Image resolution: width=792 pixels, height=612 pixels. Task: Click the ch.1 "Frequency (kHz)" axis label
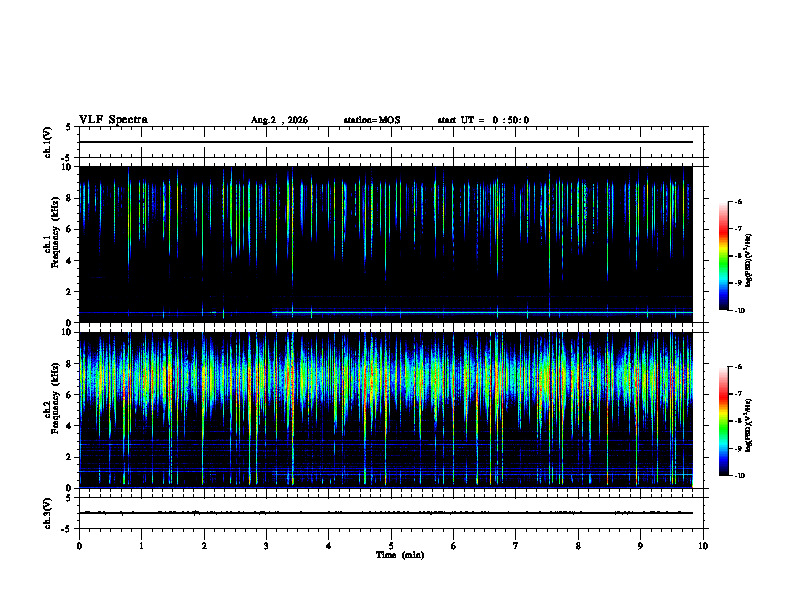point(56,232)
